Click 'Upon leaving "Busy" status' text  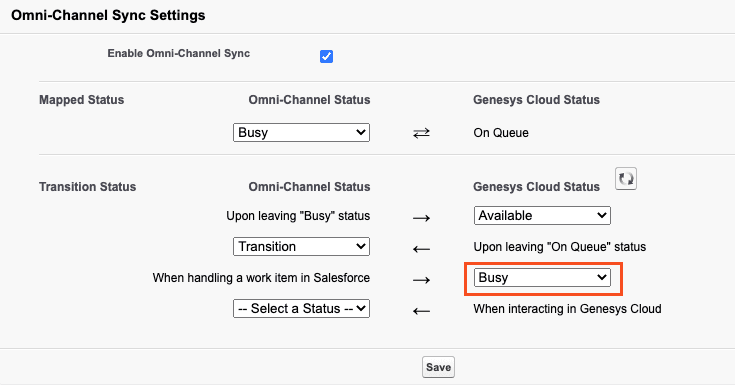[x=298, y=216]
